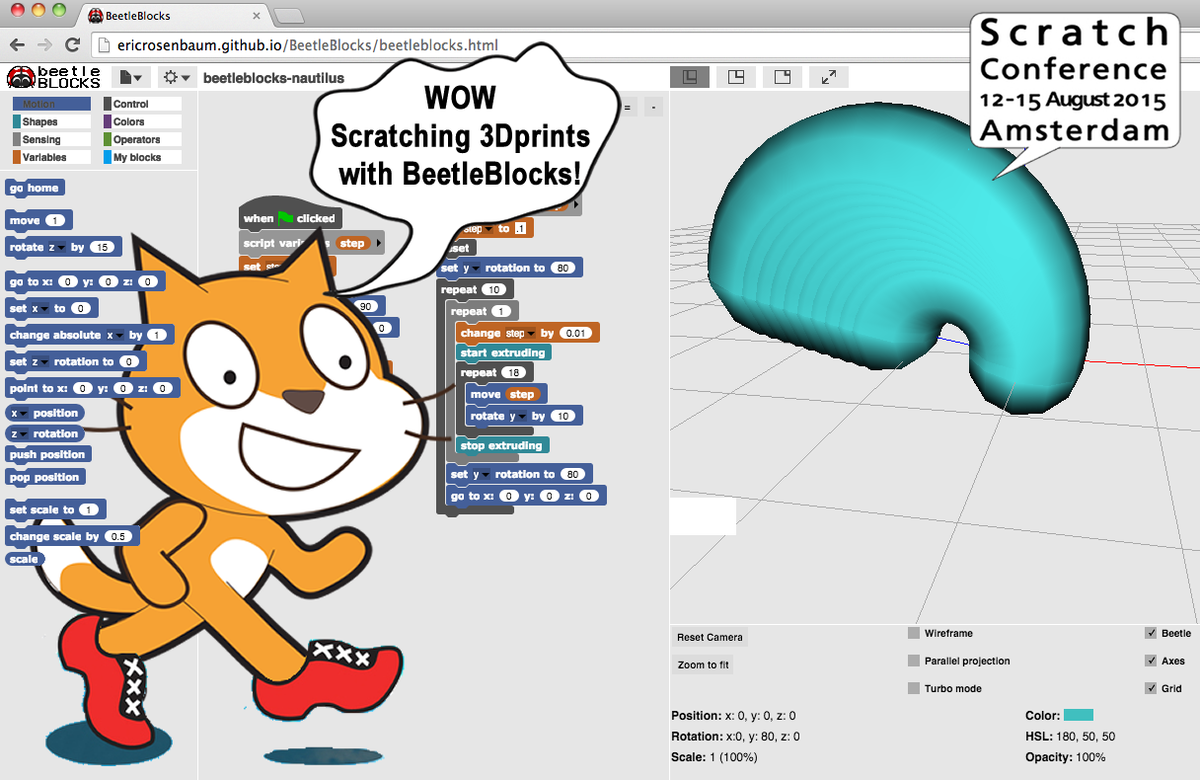
Task: Click the 0.5 value in 'change scale by' block
Action: coord(118,536)
